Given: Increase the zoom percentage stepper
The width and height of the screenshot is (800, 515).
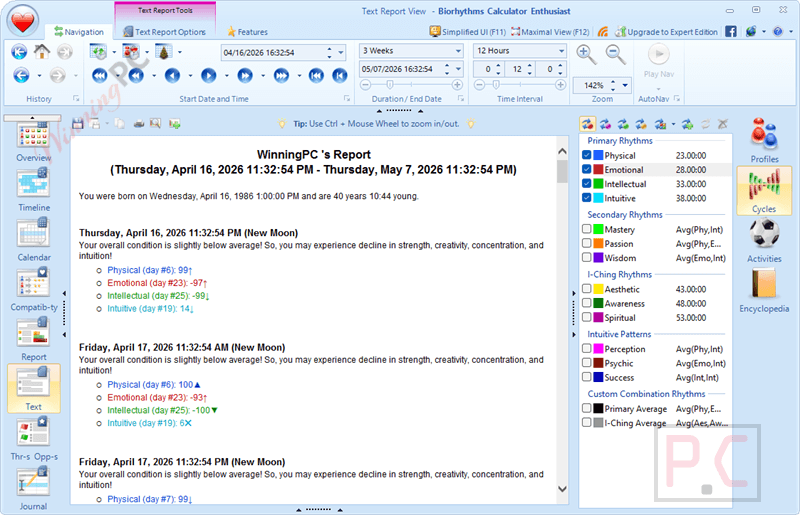Looking at the screenshot, I should tap(613, 82).
